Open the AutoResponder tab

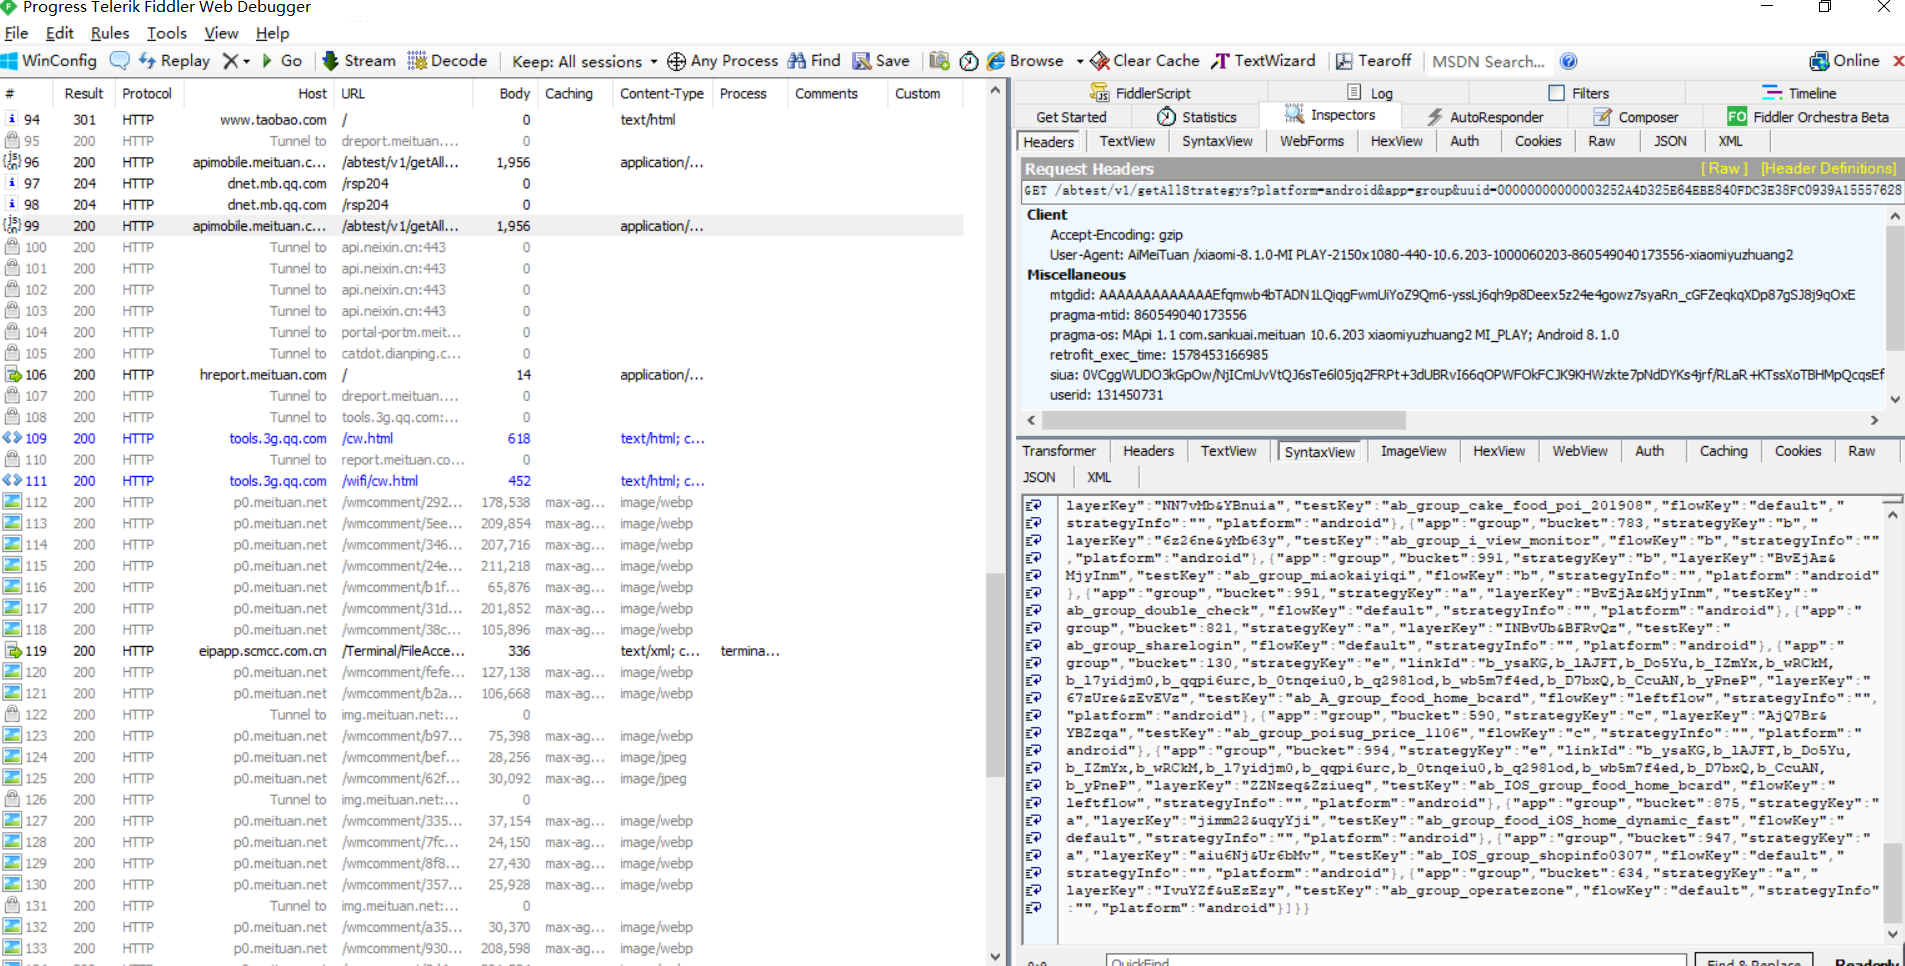pos(1485,117)
